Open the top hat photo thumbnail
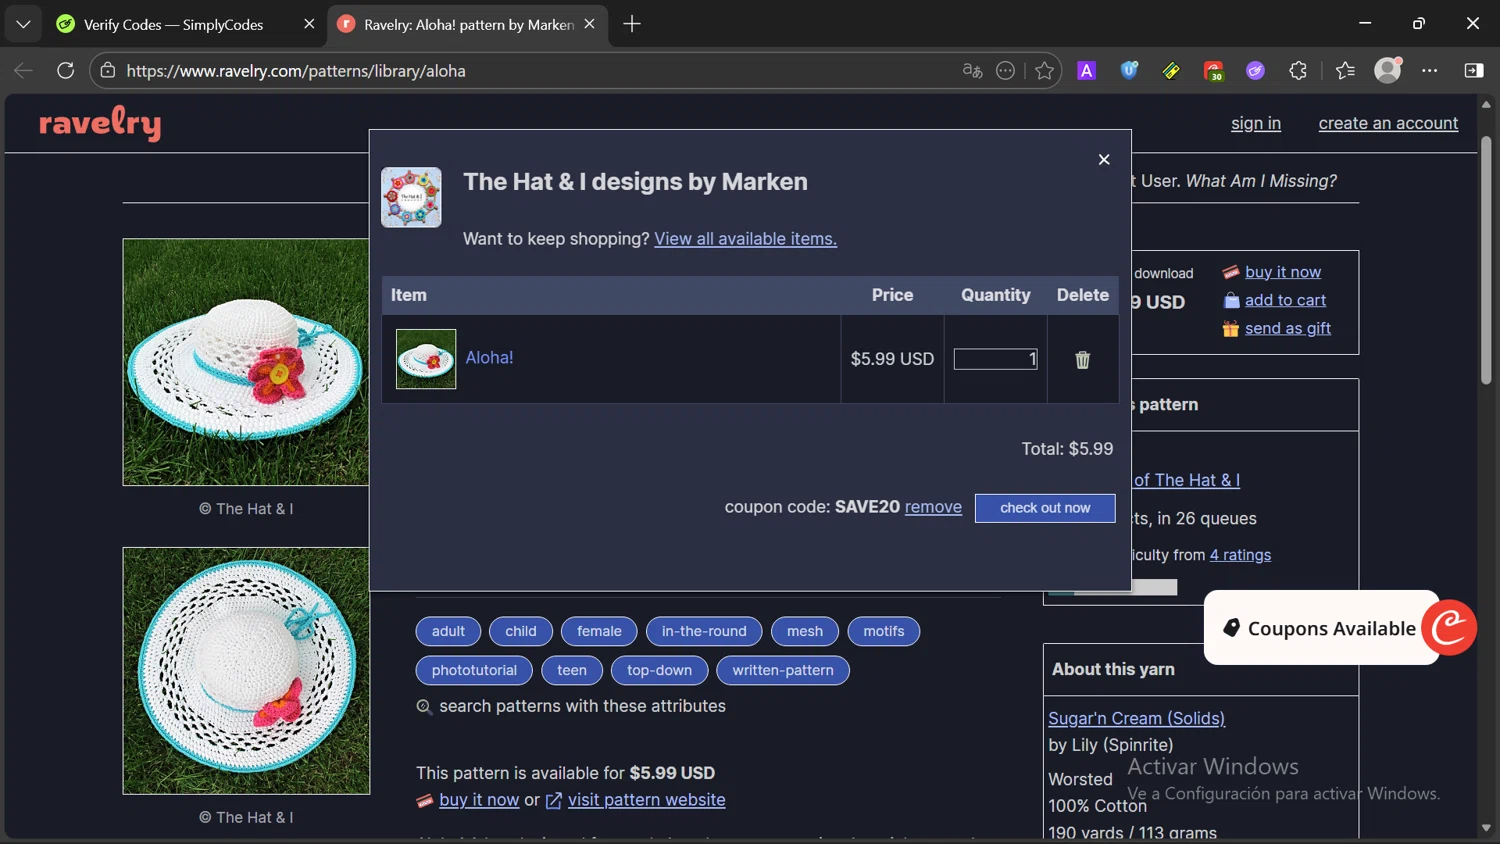The height and width of the screenshot is (844, 1500). click(x=246, y=362)
